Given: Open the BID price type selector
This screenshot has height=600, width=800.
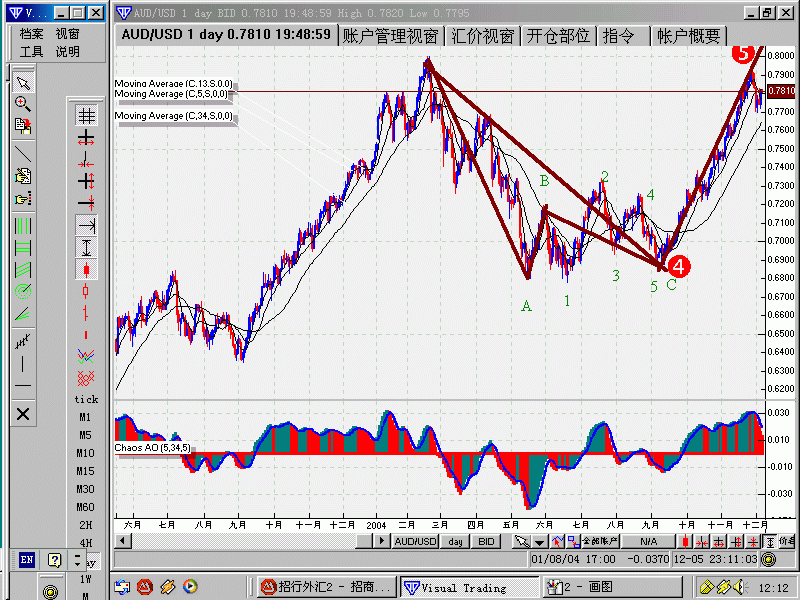Looking at the screenshot, I should [486, 541].
